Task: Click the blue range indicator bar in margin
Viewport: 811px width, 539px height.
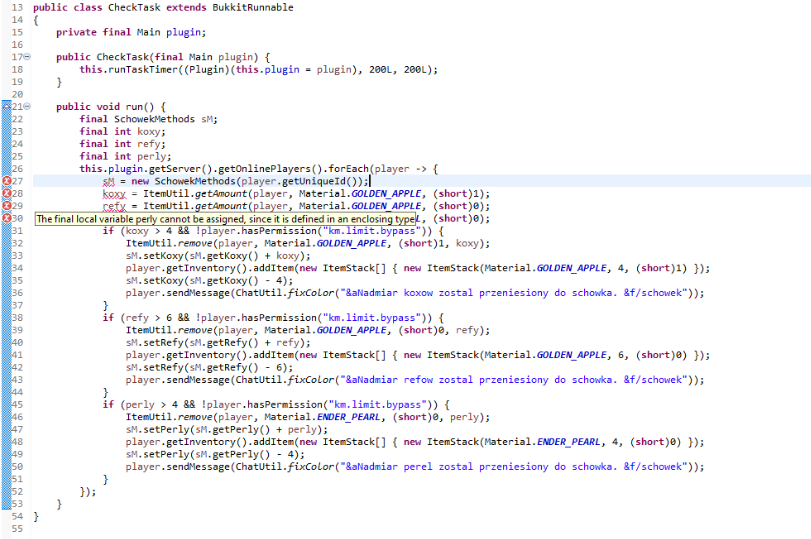Action: (6, 305)
